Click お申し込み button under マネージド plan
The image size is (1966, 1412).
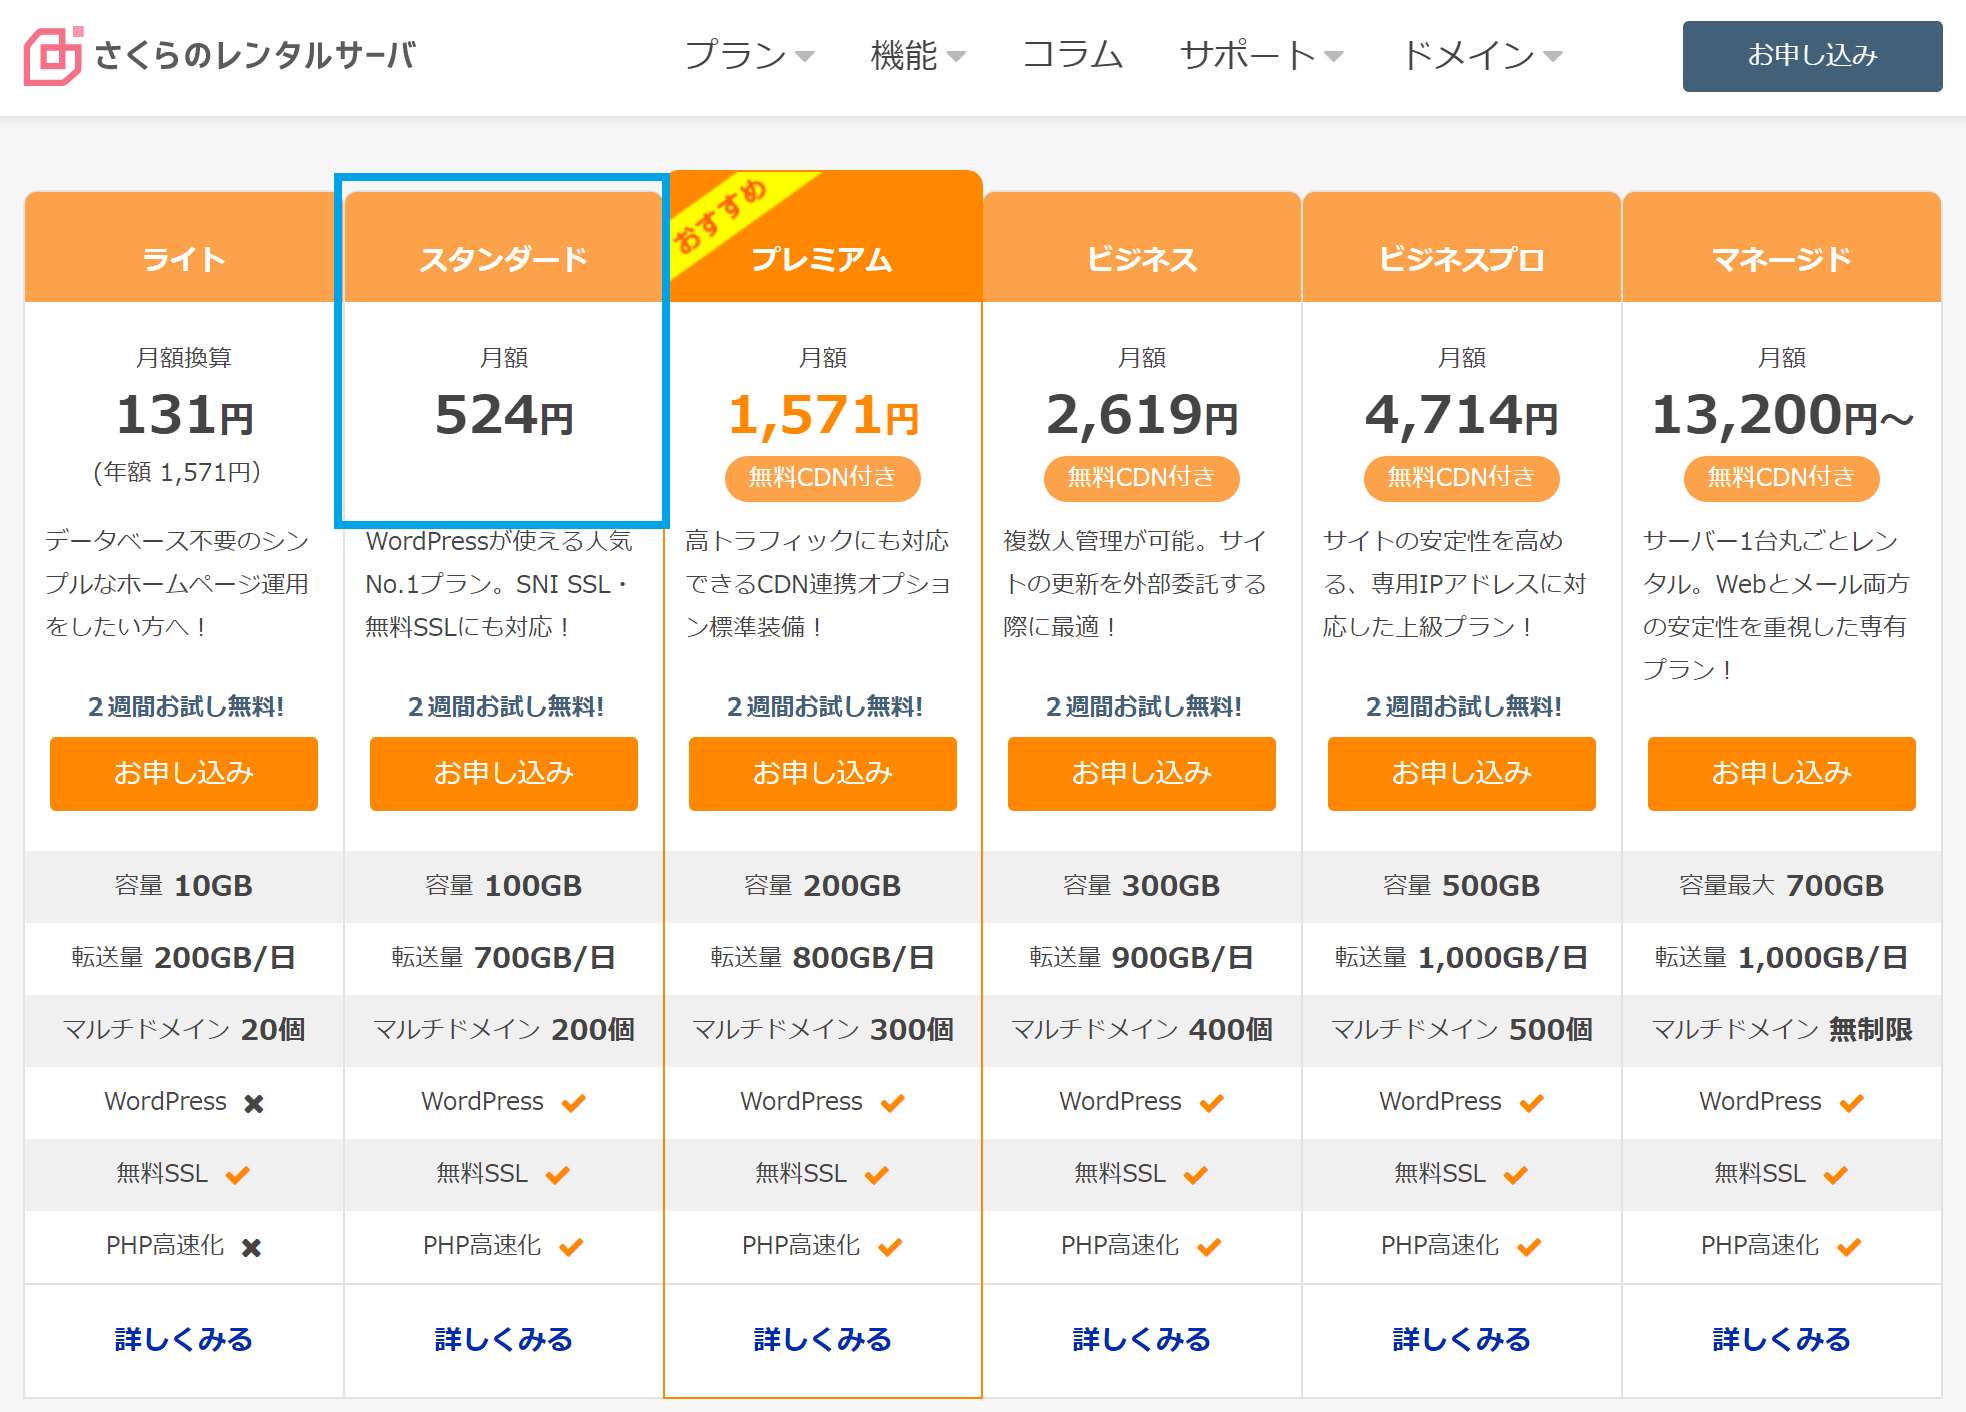click(1781, 773)
